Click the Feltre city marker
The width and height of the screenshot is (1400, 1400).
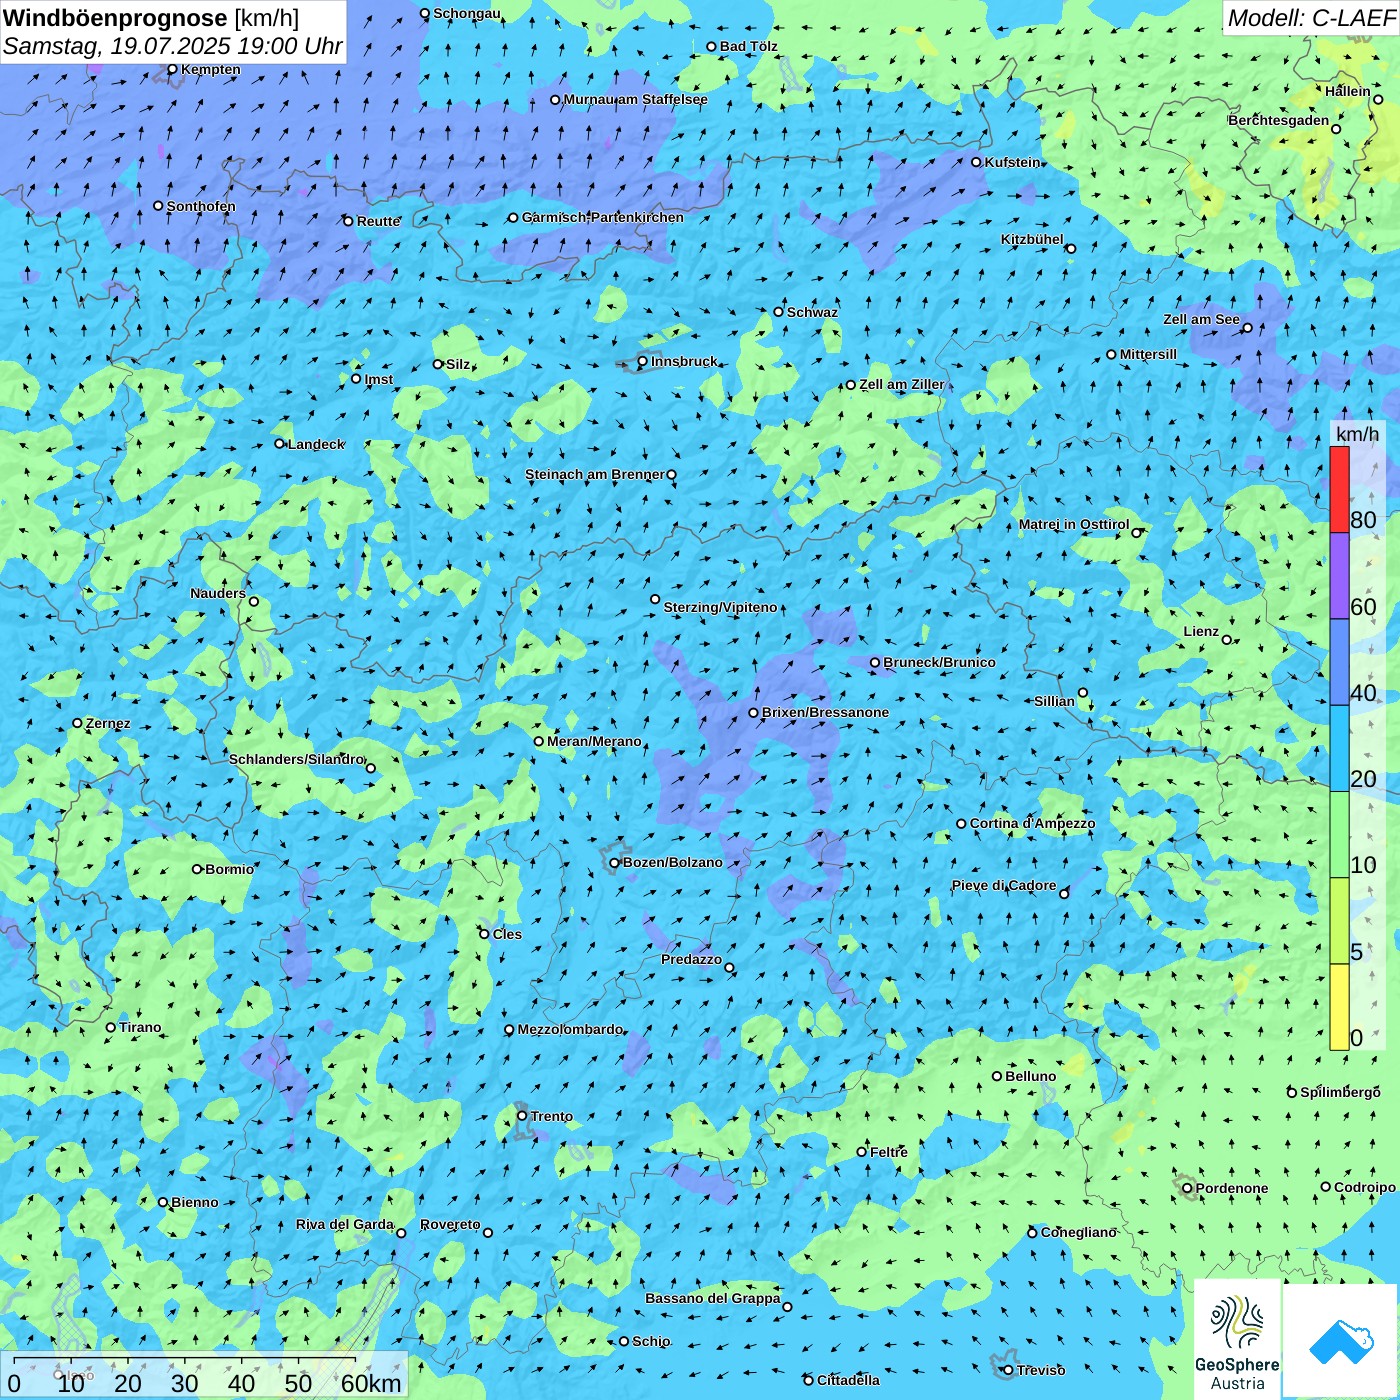(x=861, y=1152)
